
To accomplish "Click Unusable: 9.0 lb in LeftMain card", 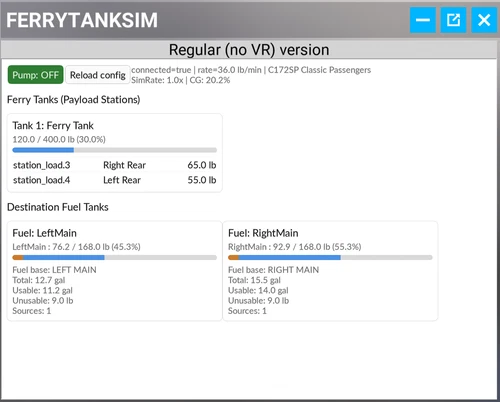I will [x=43, y=301].
